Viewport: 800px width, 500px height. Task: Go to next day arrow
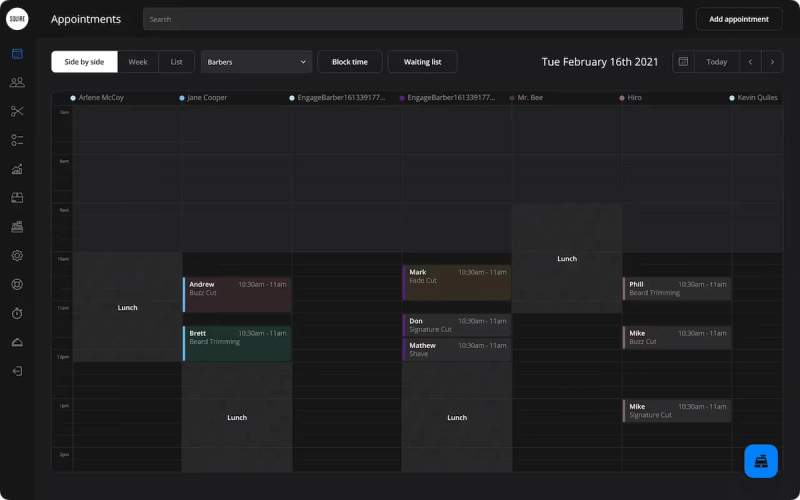(772, 62)
